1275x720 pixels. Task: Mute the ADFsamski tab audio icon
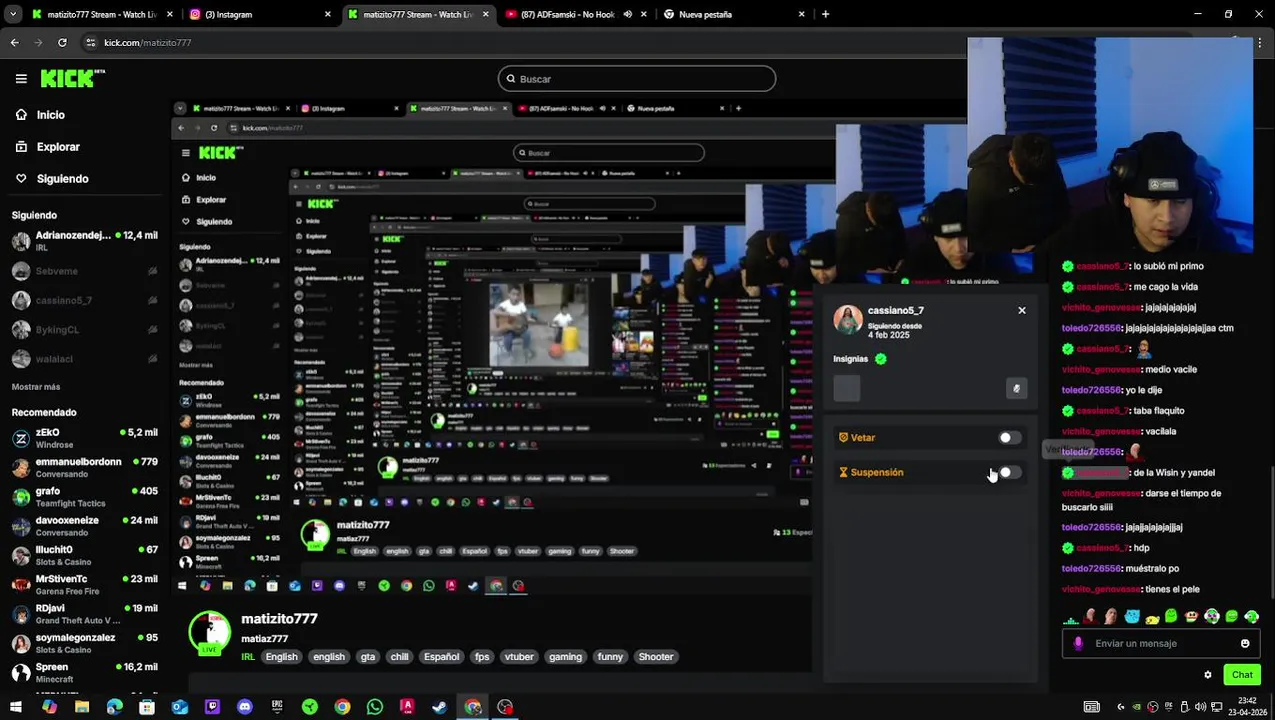tap(628, 14)
